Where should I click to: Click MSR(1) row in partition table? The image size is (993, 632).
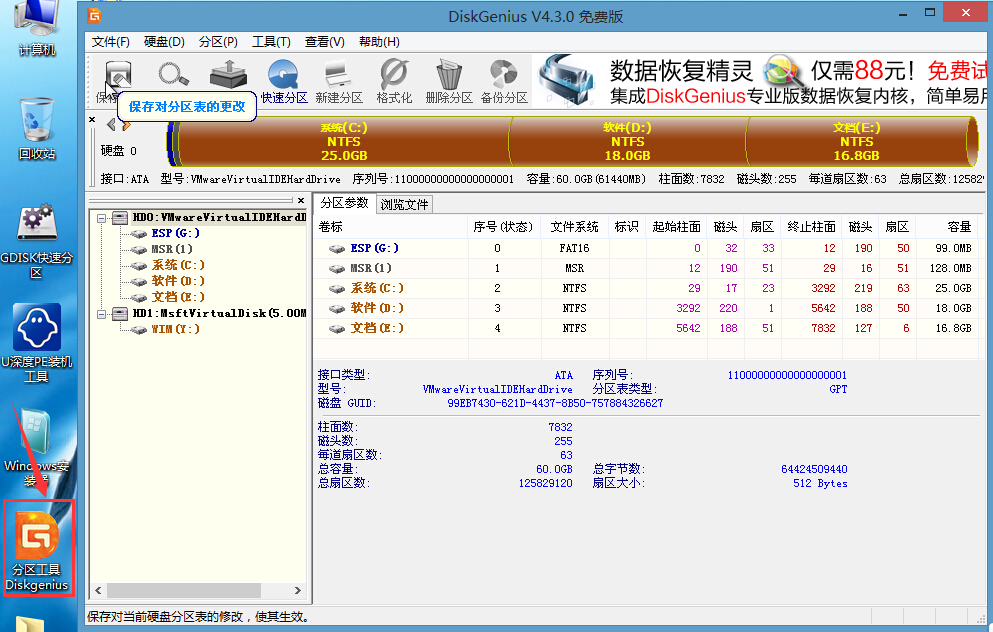(646, 268)
